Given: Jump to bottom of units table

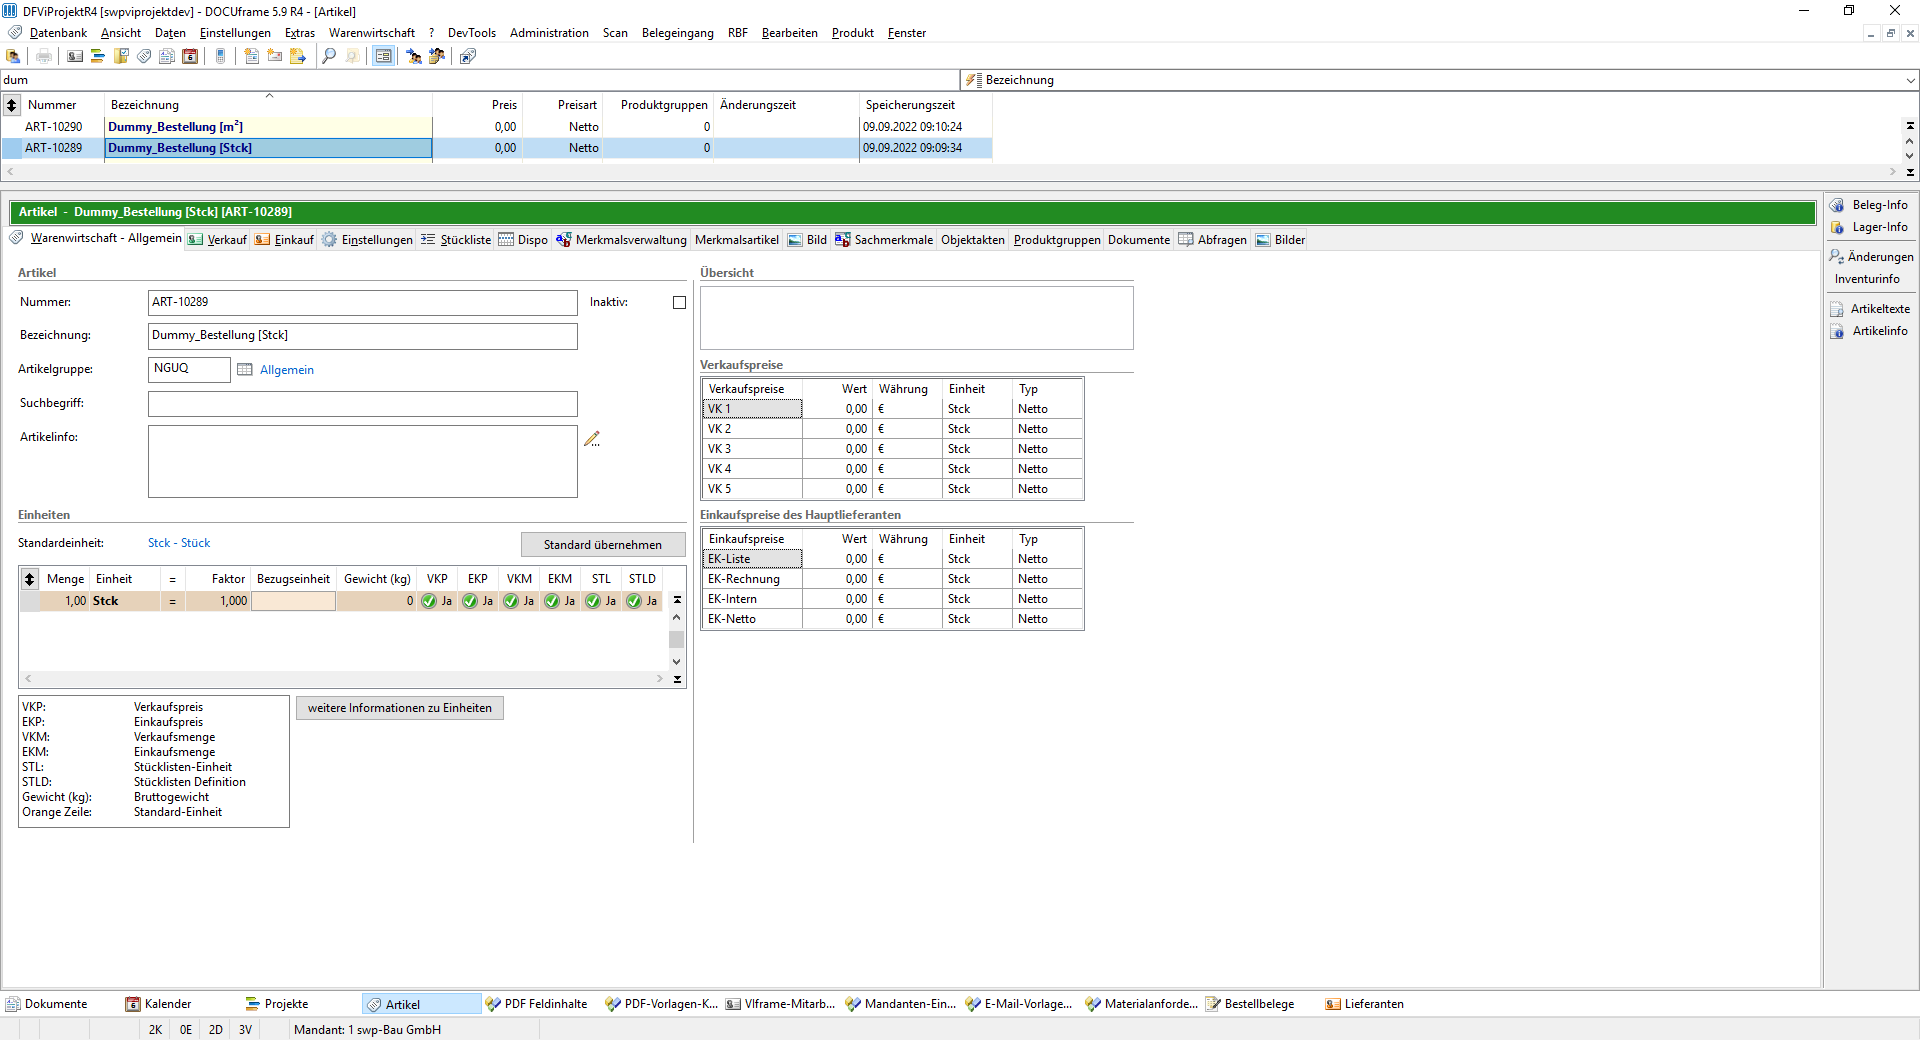Looking at the screenshot, I should 677,679.
